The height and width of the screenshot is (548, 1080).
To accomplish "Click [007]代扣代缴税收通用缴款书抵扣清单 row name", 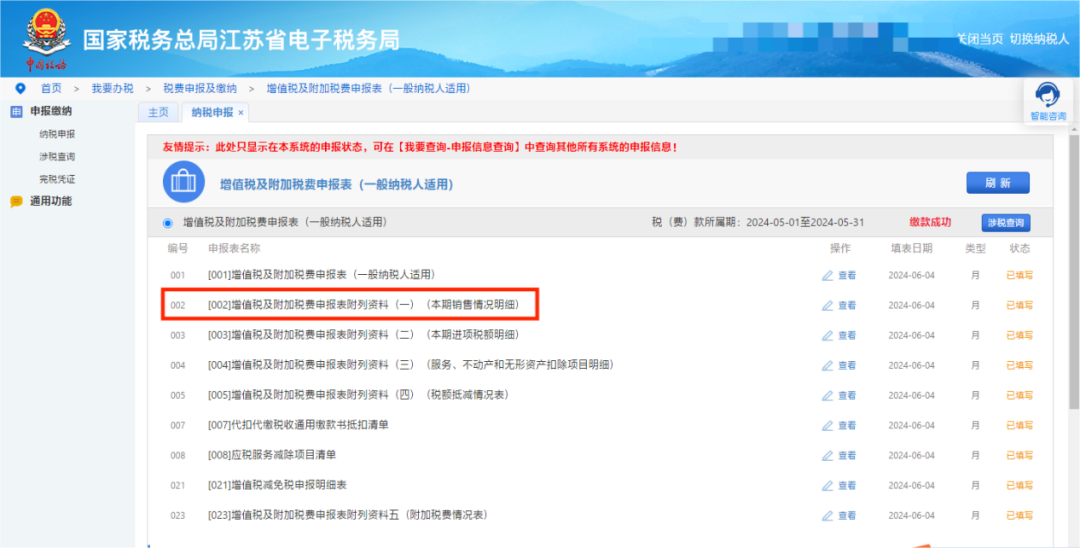I will tap(298, 425).
